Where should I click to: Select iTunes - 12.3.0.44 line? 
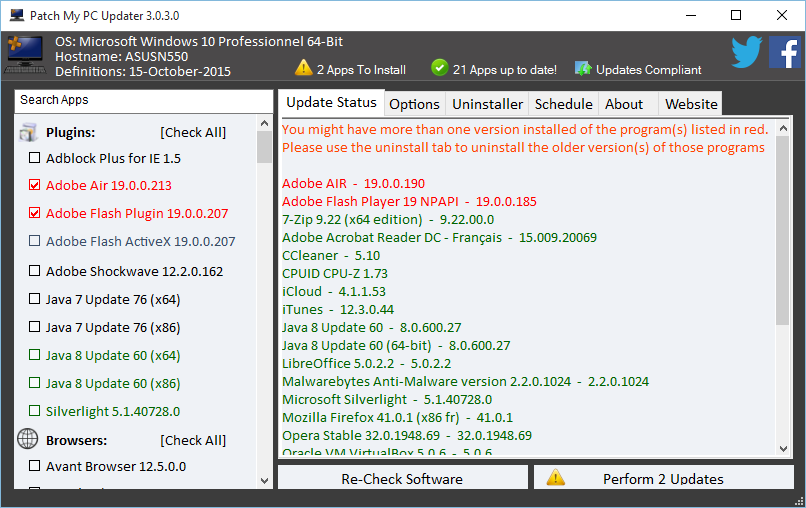pos(338,309)
